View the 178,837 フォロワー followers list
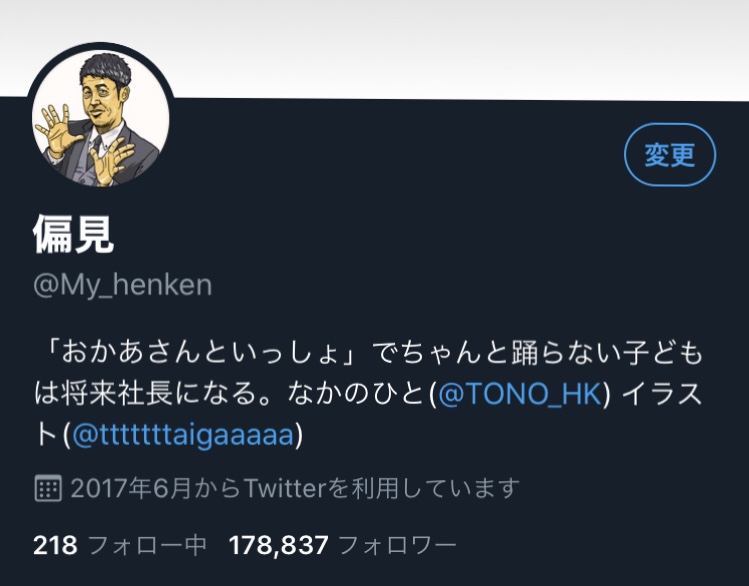The width and height of the screenshot is (749, 586). click(x=342, y=545)
